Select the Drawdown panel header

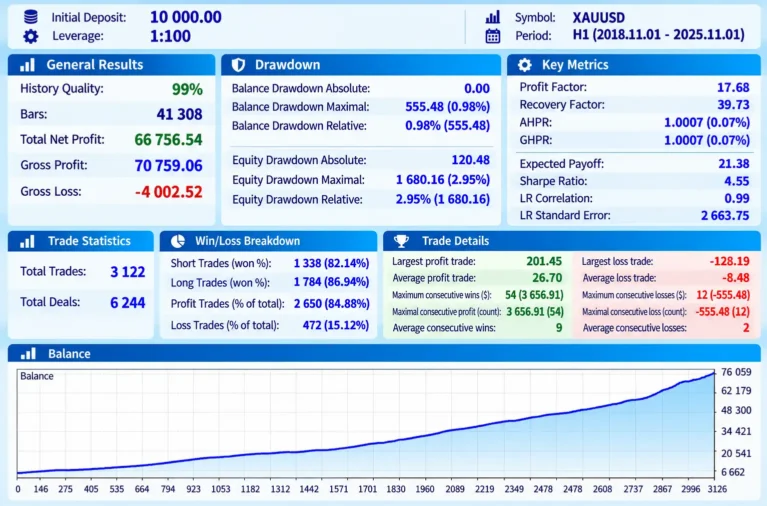click(x=361, y=65)
